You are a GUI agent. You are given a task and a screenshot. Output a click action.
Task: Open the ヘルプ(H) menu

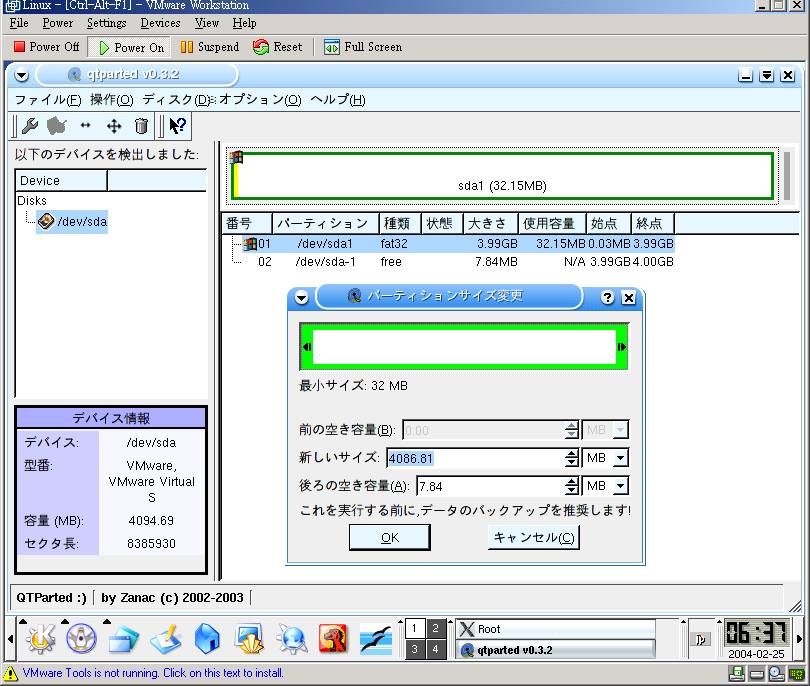338,100
